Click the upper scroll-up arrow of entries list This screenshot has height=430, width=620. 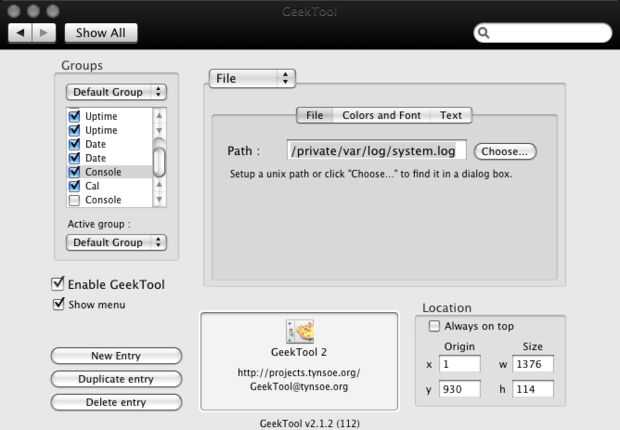pyautogui.click(x=159, y=116)
